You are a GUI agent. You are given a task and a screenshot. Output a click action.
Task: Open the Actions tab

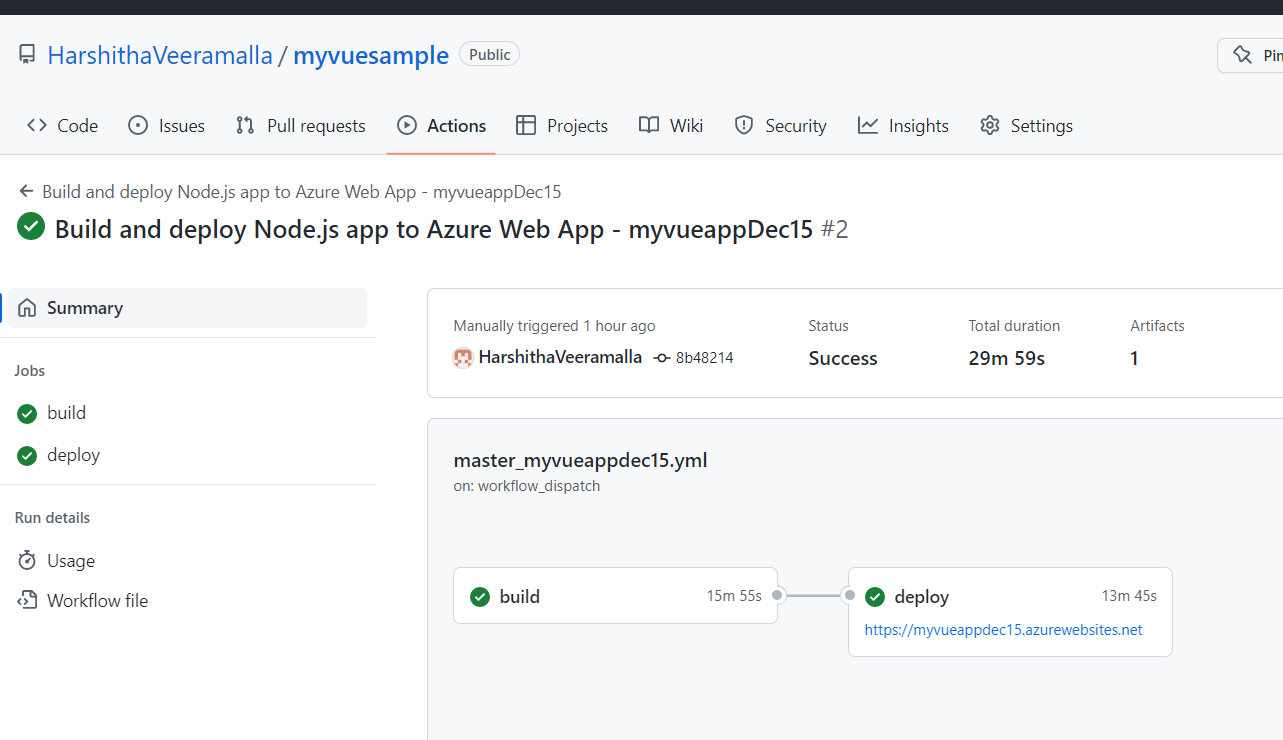(441, 125)
